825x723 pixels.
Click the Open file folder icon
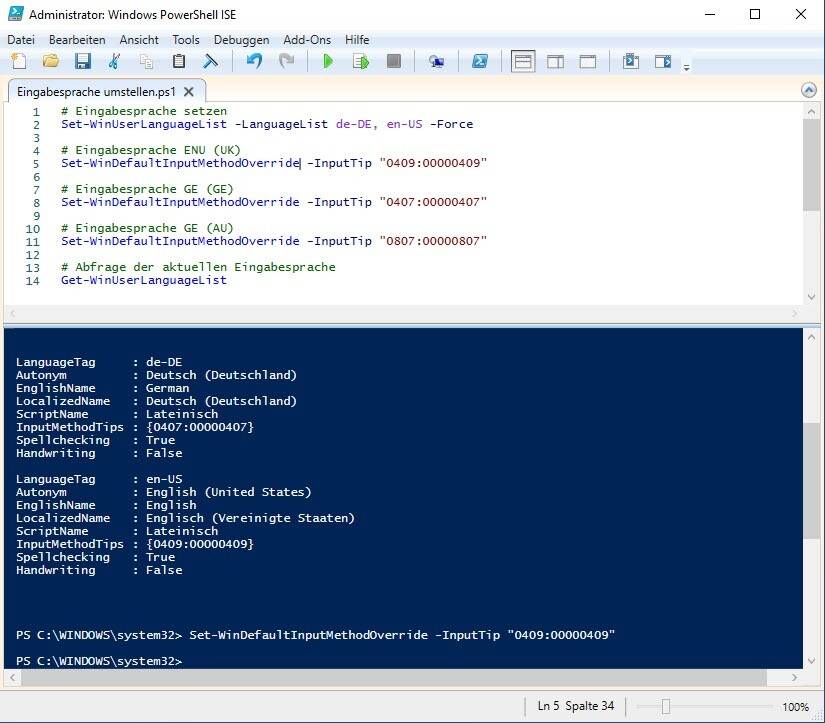click(x=50, y=62)
